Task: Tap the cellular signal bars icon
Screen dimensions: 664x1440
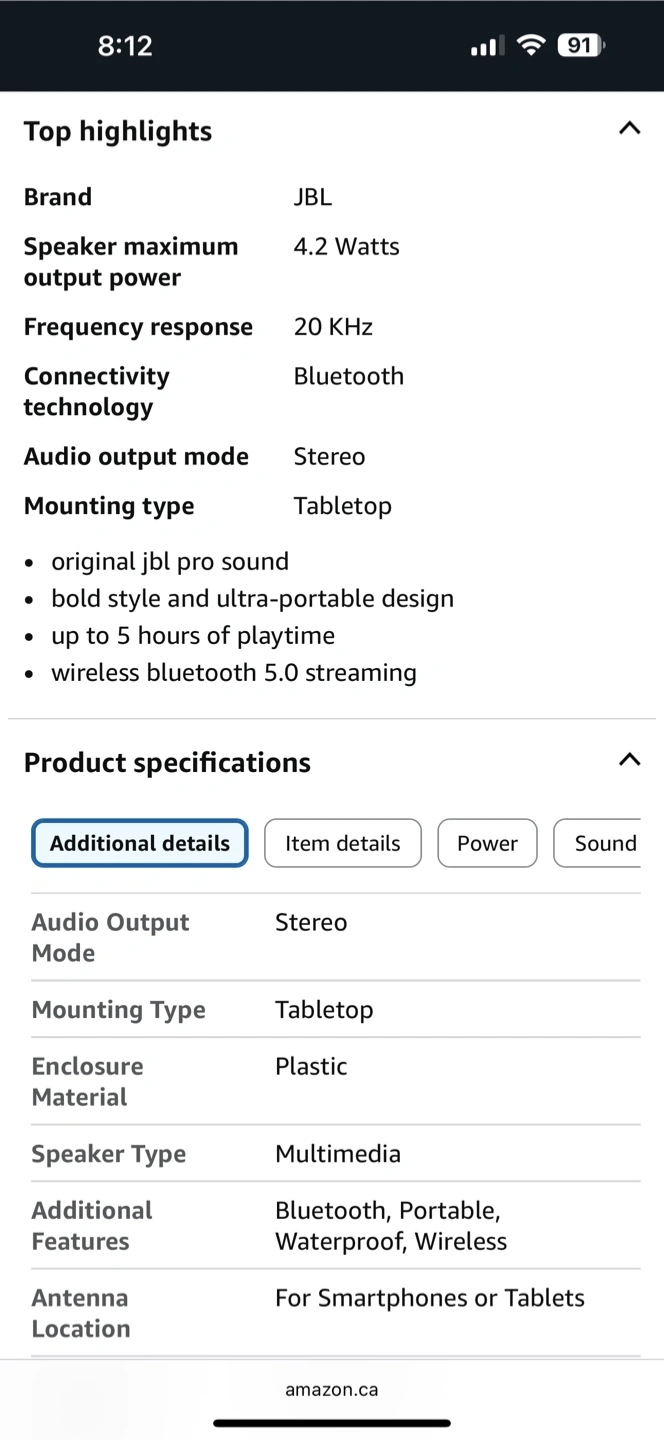Action: click(485, 46)
